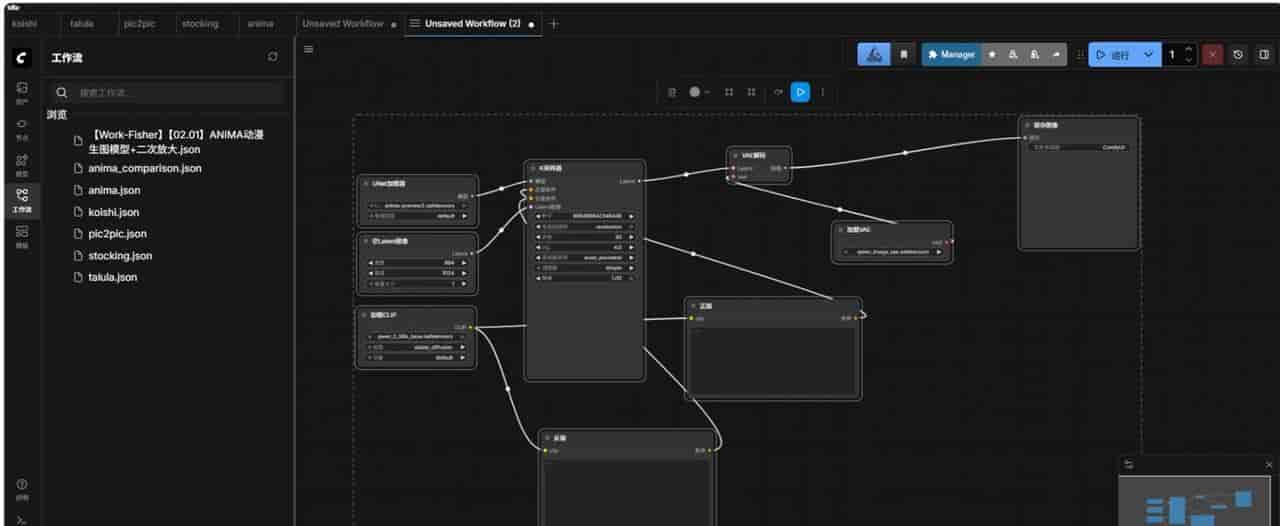1280x526 pixels.
Task: Open the Manager button
Action: click(x=951, y=55)
